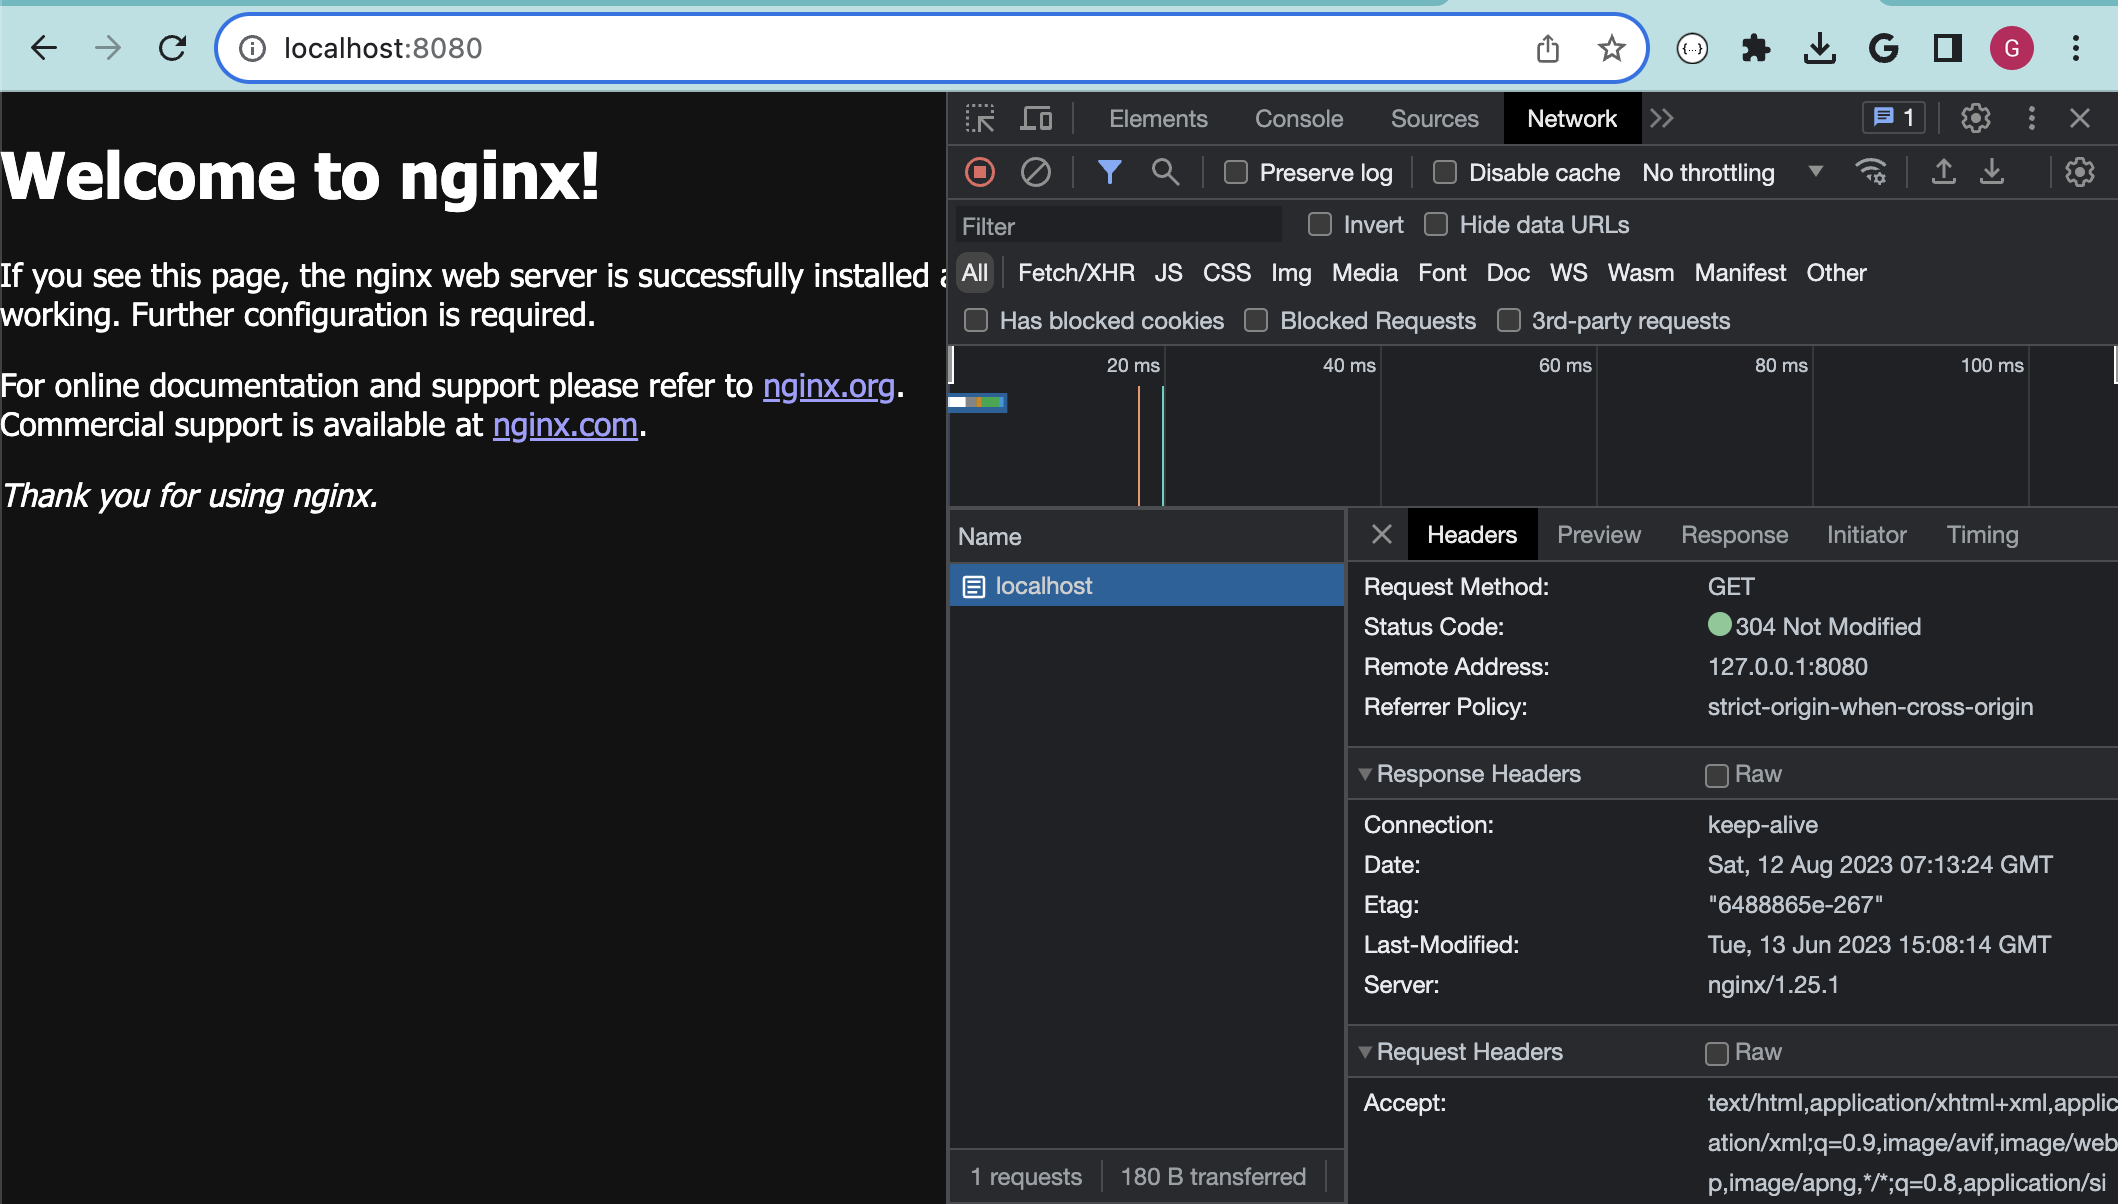Toggle the device toolbar
This screenshot has width=2118, height=1204.
[1036, 118]
